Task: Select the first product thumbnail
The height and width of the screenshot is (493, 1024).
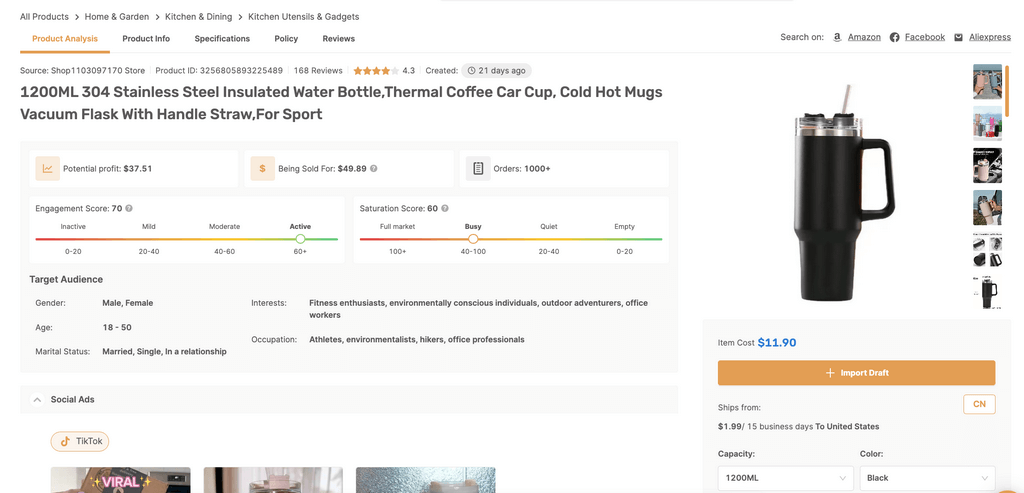Action: (987, 82)
